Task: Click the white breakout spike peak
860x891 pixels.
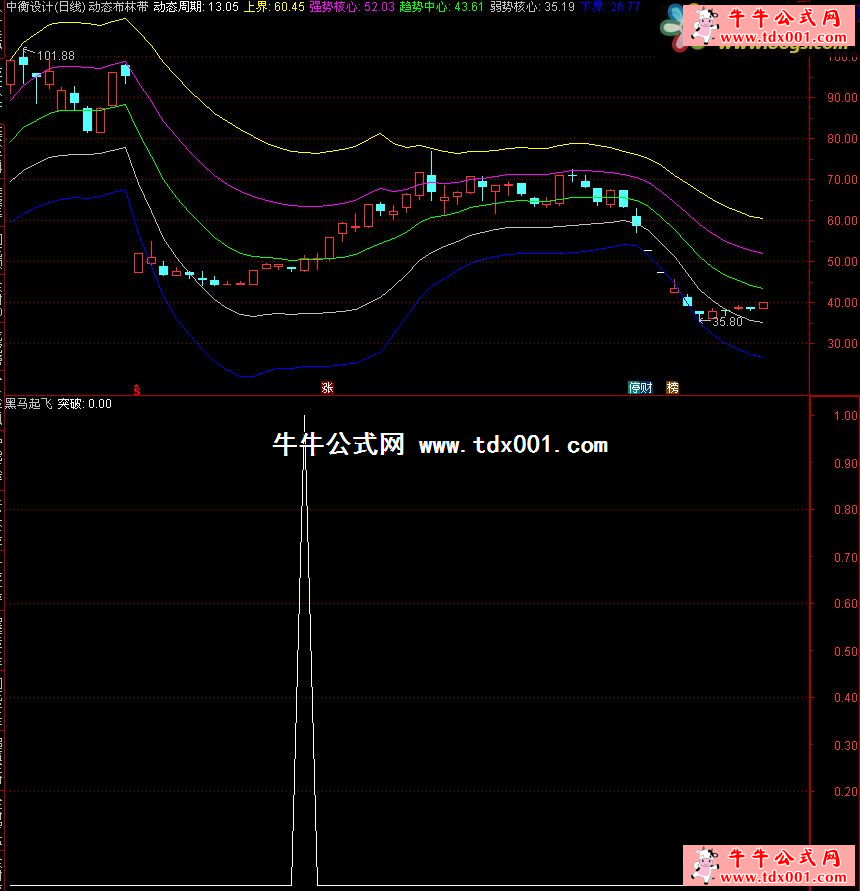Action: coord(305,418)
